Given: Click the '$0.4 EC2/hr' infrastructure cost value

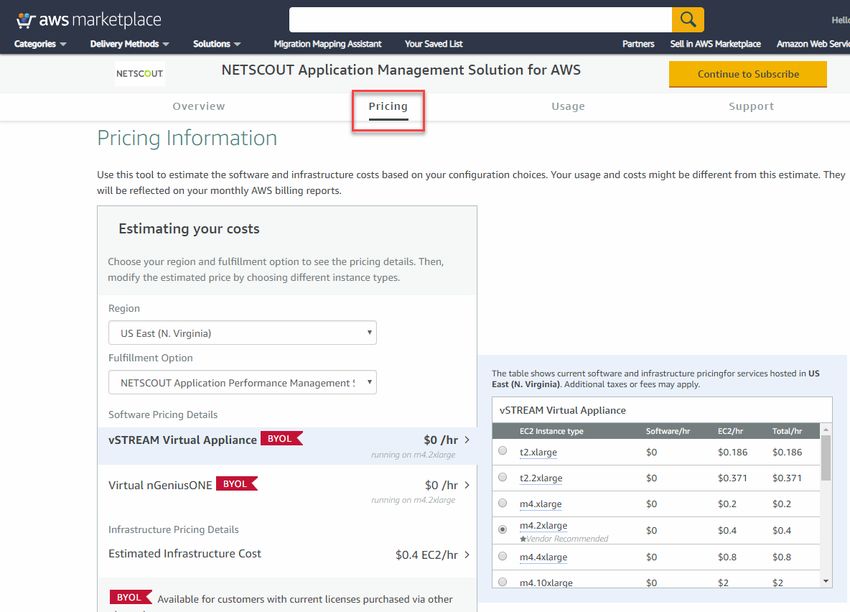Looking at the screenshot, I should [x=427, y=555].
